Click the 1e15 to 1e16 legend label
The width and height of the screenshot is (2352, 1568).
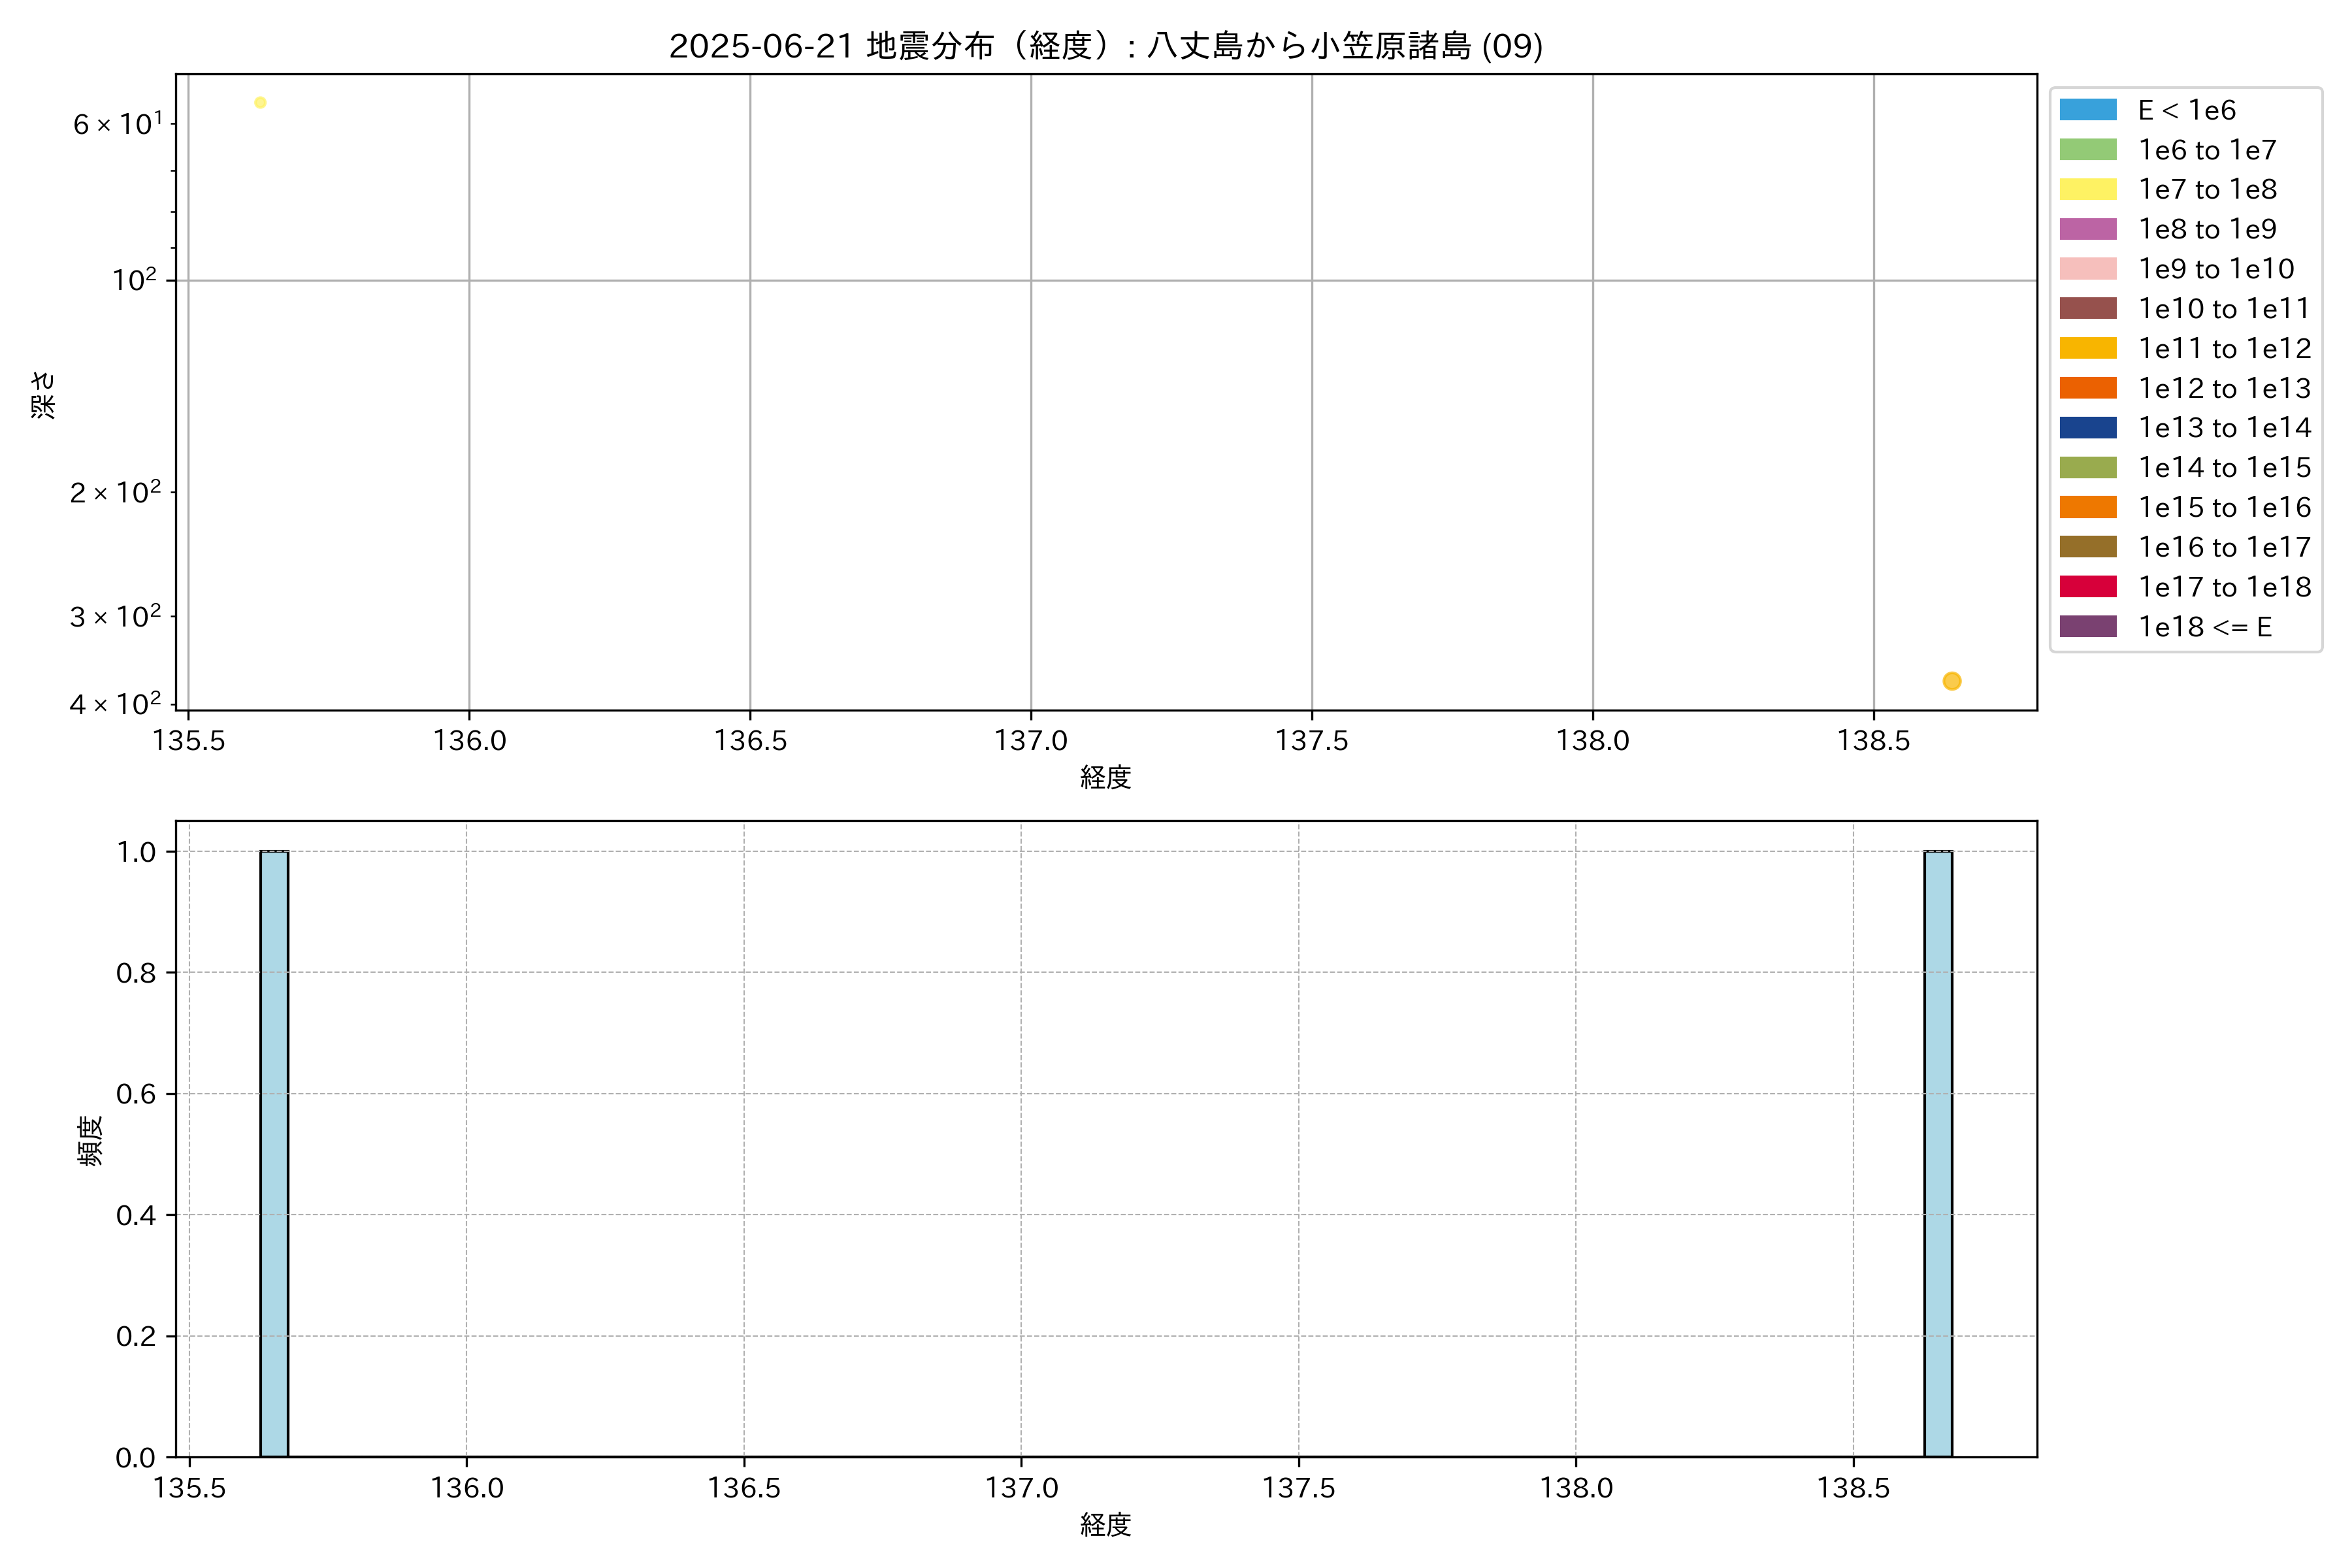click(x=2224, y=508)
